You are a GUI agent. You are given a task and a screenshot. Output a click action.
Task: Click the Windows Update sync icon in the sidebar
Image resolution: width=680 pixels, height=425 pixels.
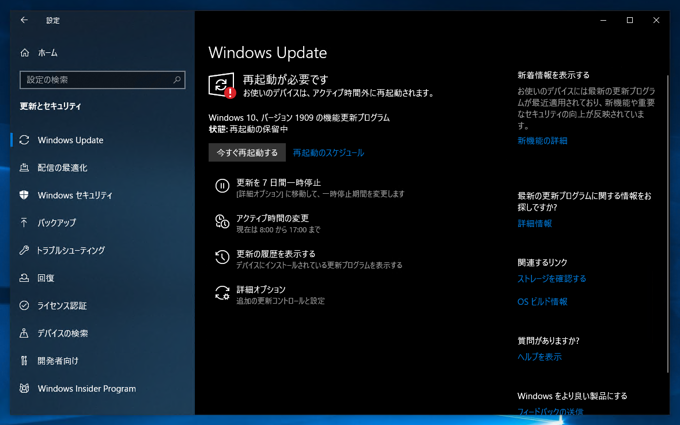[x=24, y=140]
